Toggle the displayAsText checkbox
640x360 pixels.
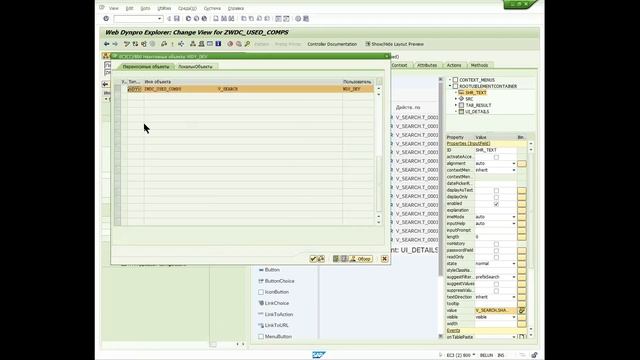[x=496, y=191]
